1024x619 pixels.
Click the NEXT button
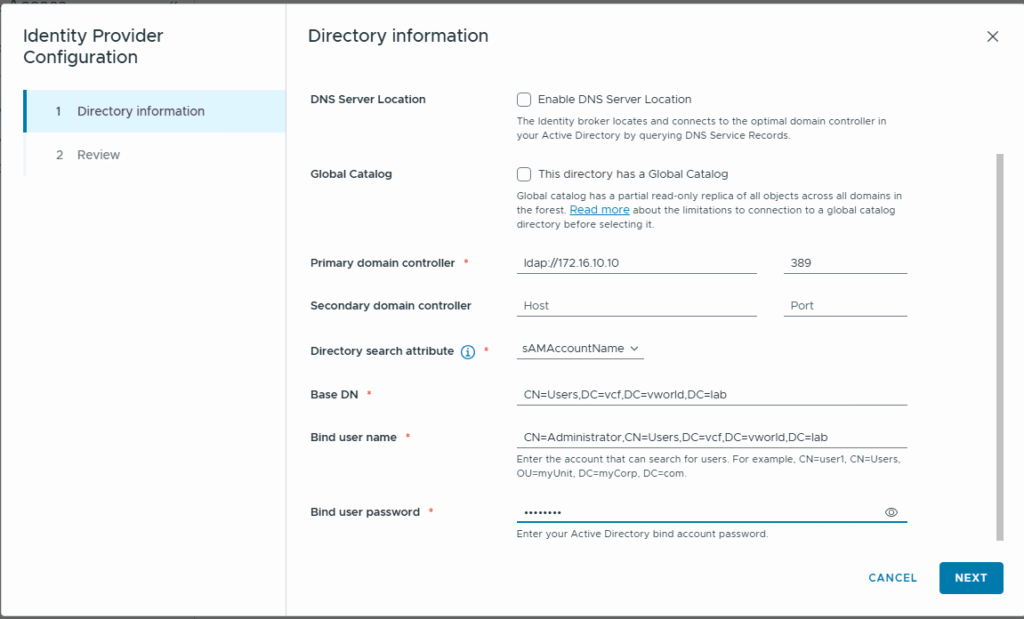tap(970, 578)
